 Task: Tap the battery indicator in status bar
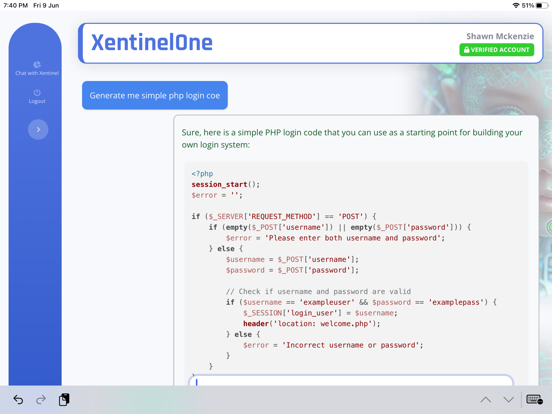pos(542,5)
